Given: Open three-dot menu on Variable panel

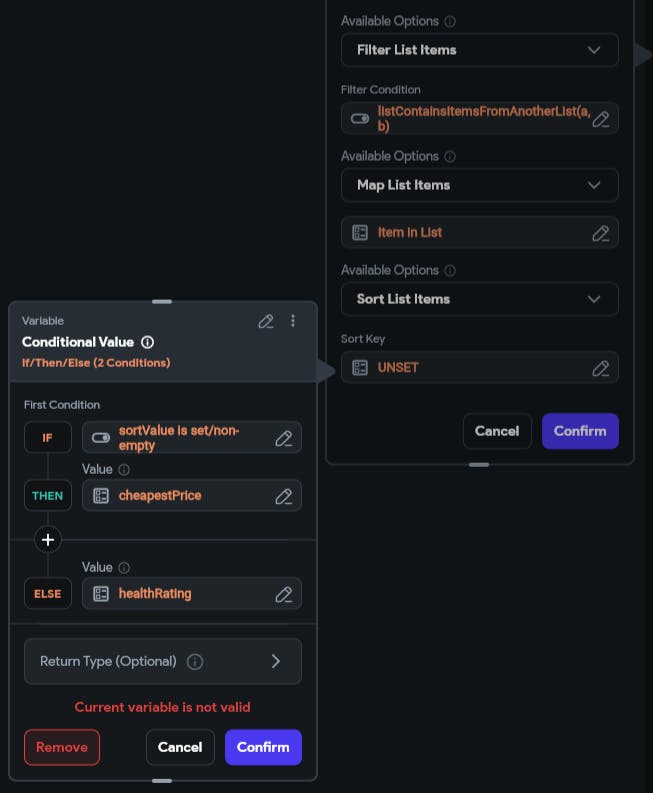Looking at the screenshot, I should (293, 321).
